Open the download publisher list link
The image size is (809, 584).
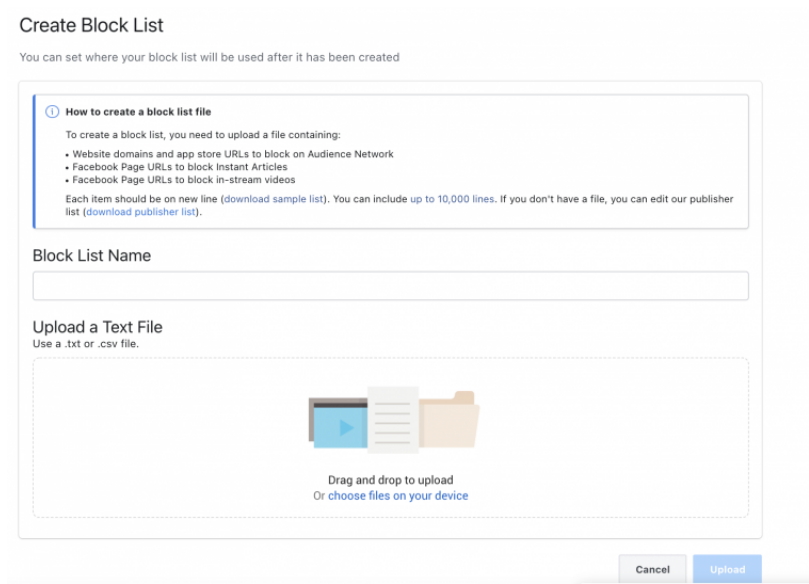click(141, 212)
